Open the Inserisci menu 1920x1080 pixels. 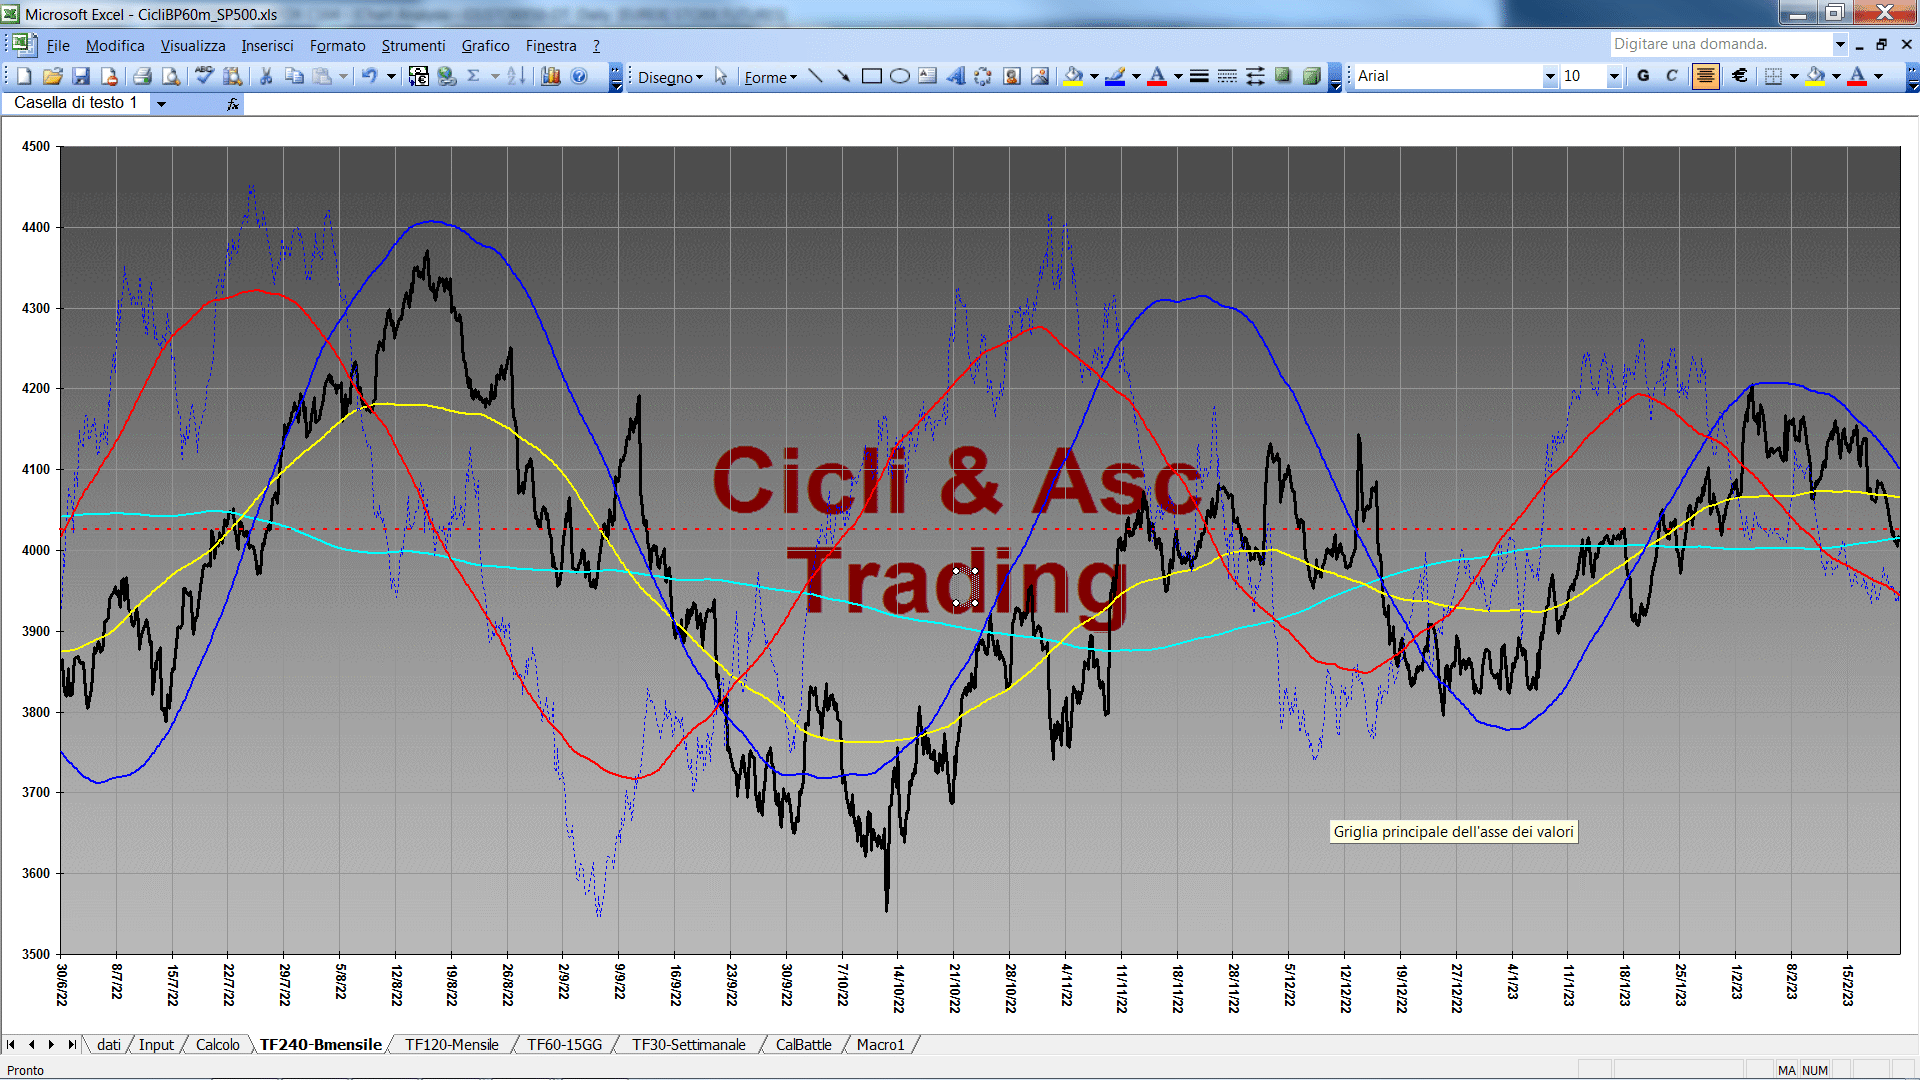pos(267,46)
